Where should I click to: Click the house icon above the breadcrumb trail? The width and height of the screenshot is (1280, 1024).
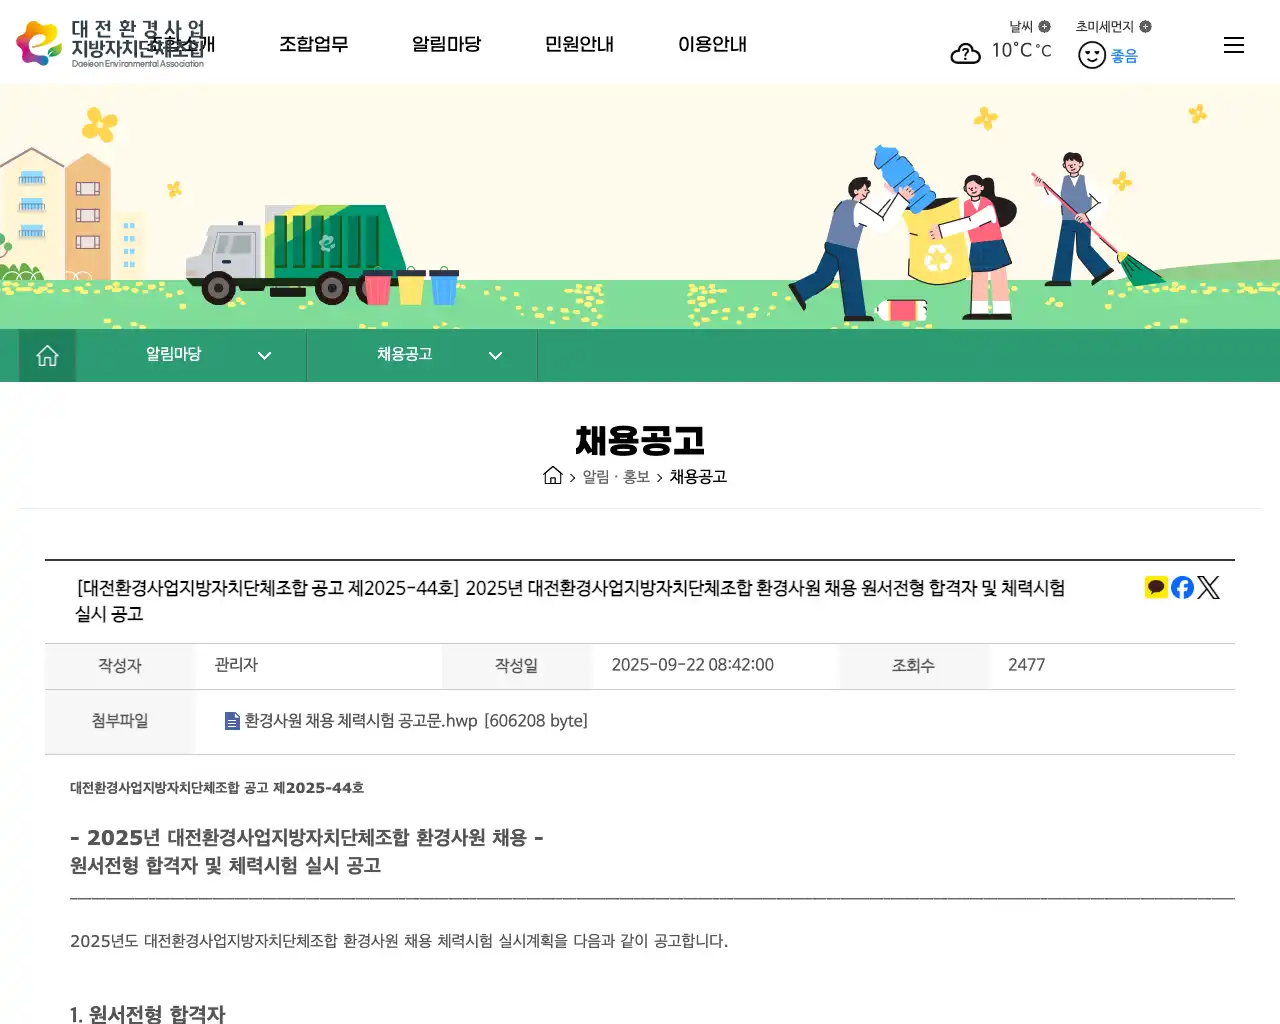coord(553,475)
